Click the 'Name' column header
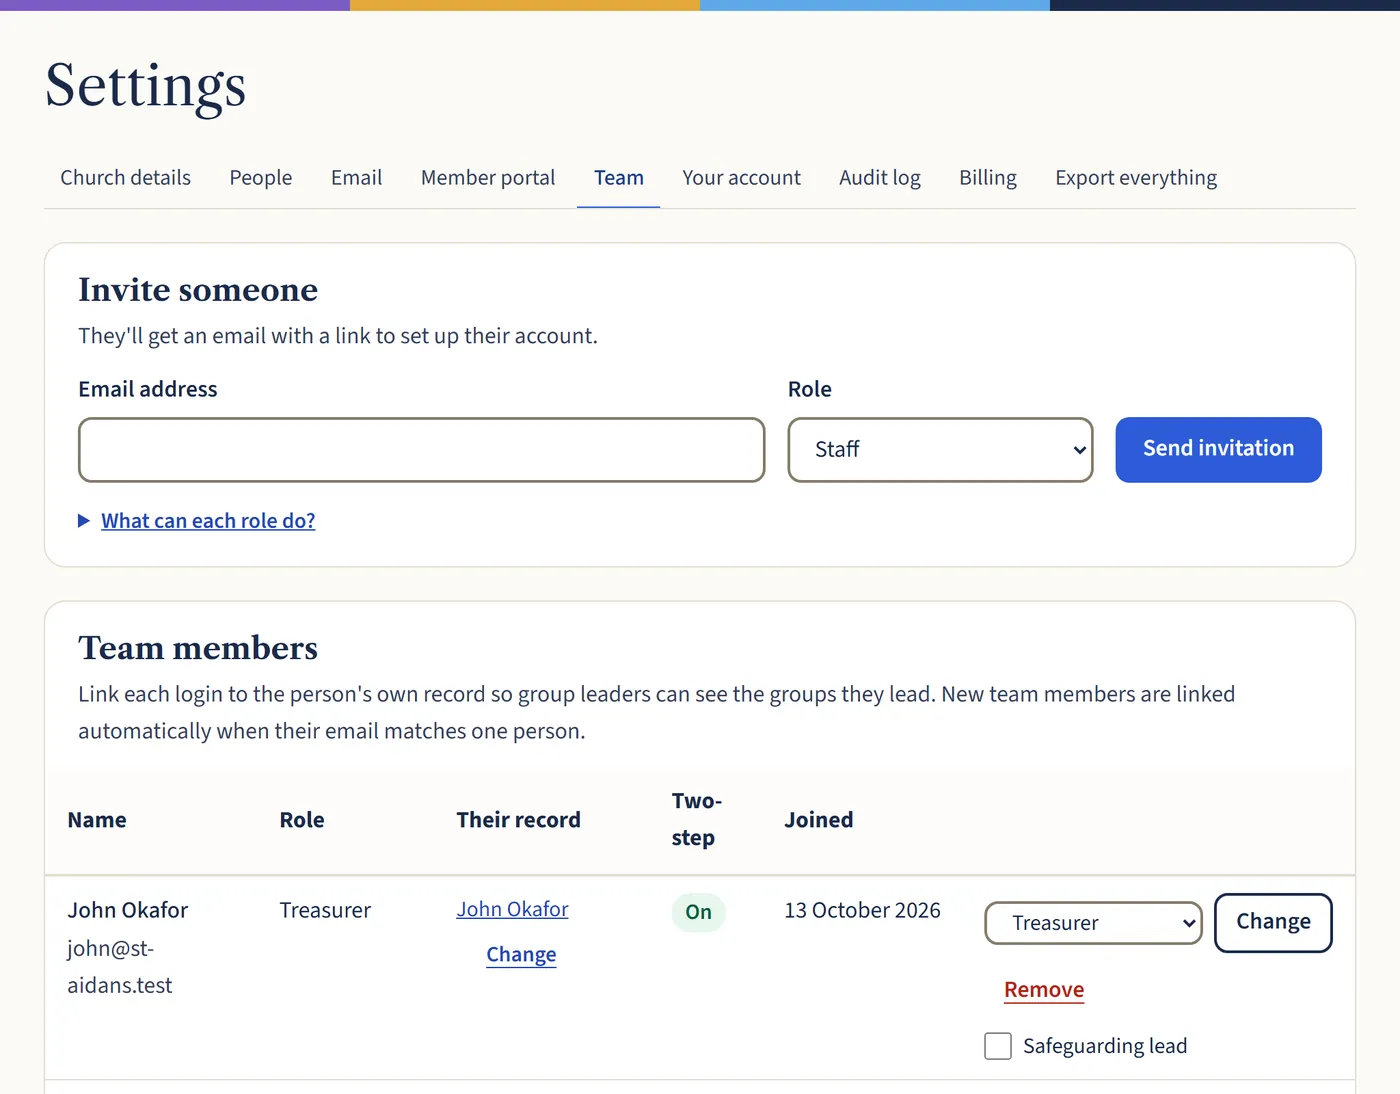The height and width of the screenshot is (1094, 1400). tap(97, 820)
